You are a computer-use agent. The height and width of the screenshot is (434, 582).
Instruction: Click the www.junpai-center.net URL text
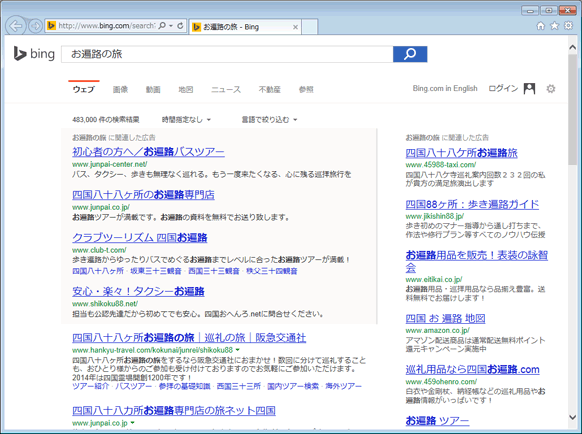[x=109, y=164]
